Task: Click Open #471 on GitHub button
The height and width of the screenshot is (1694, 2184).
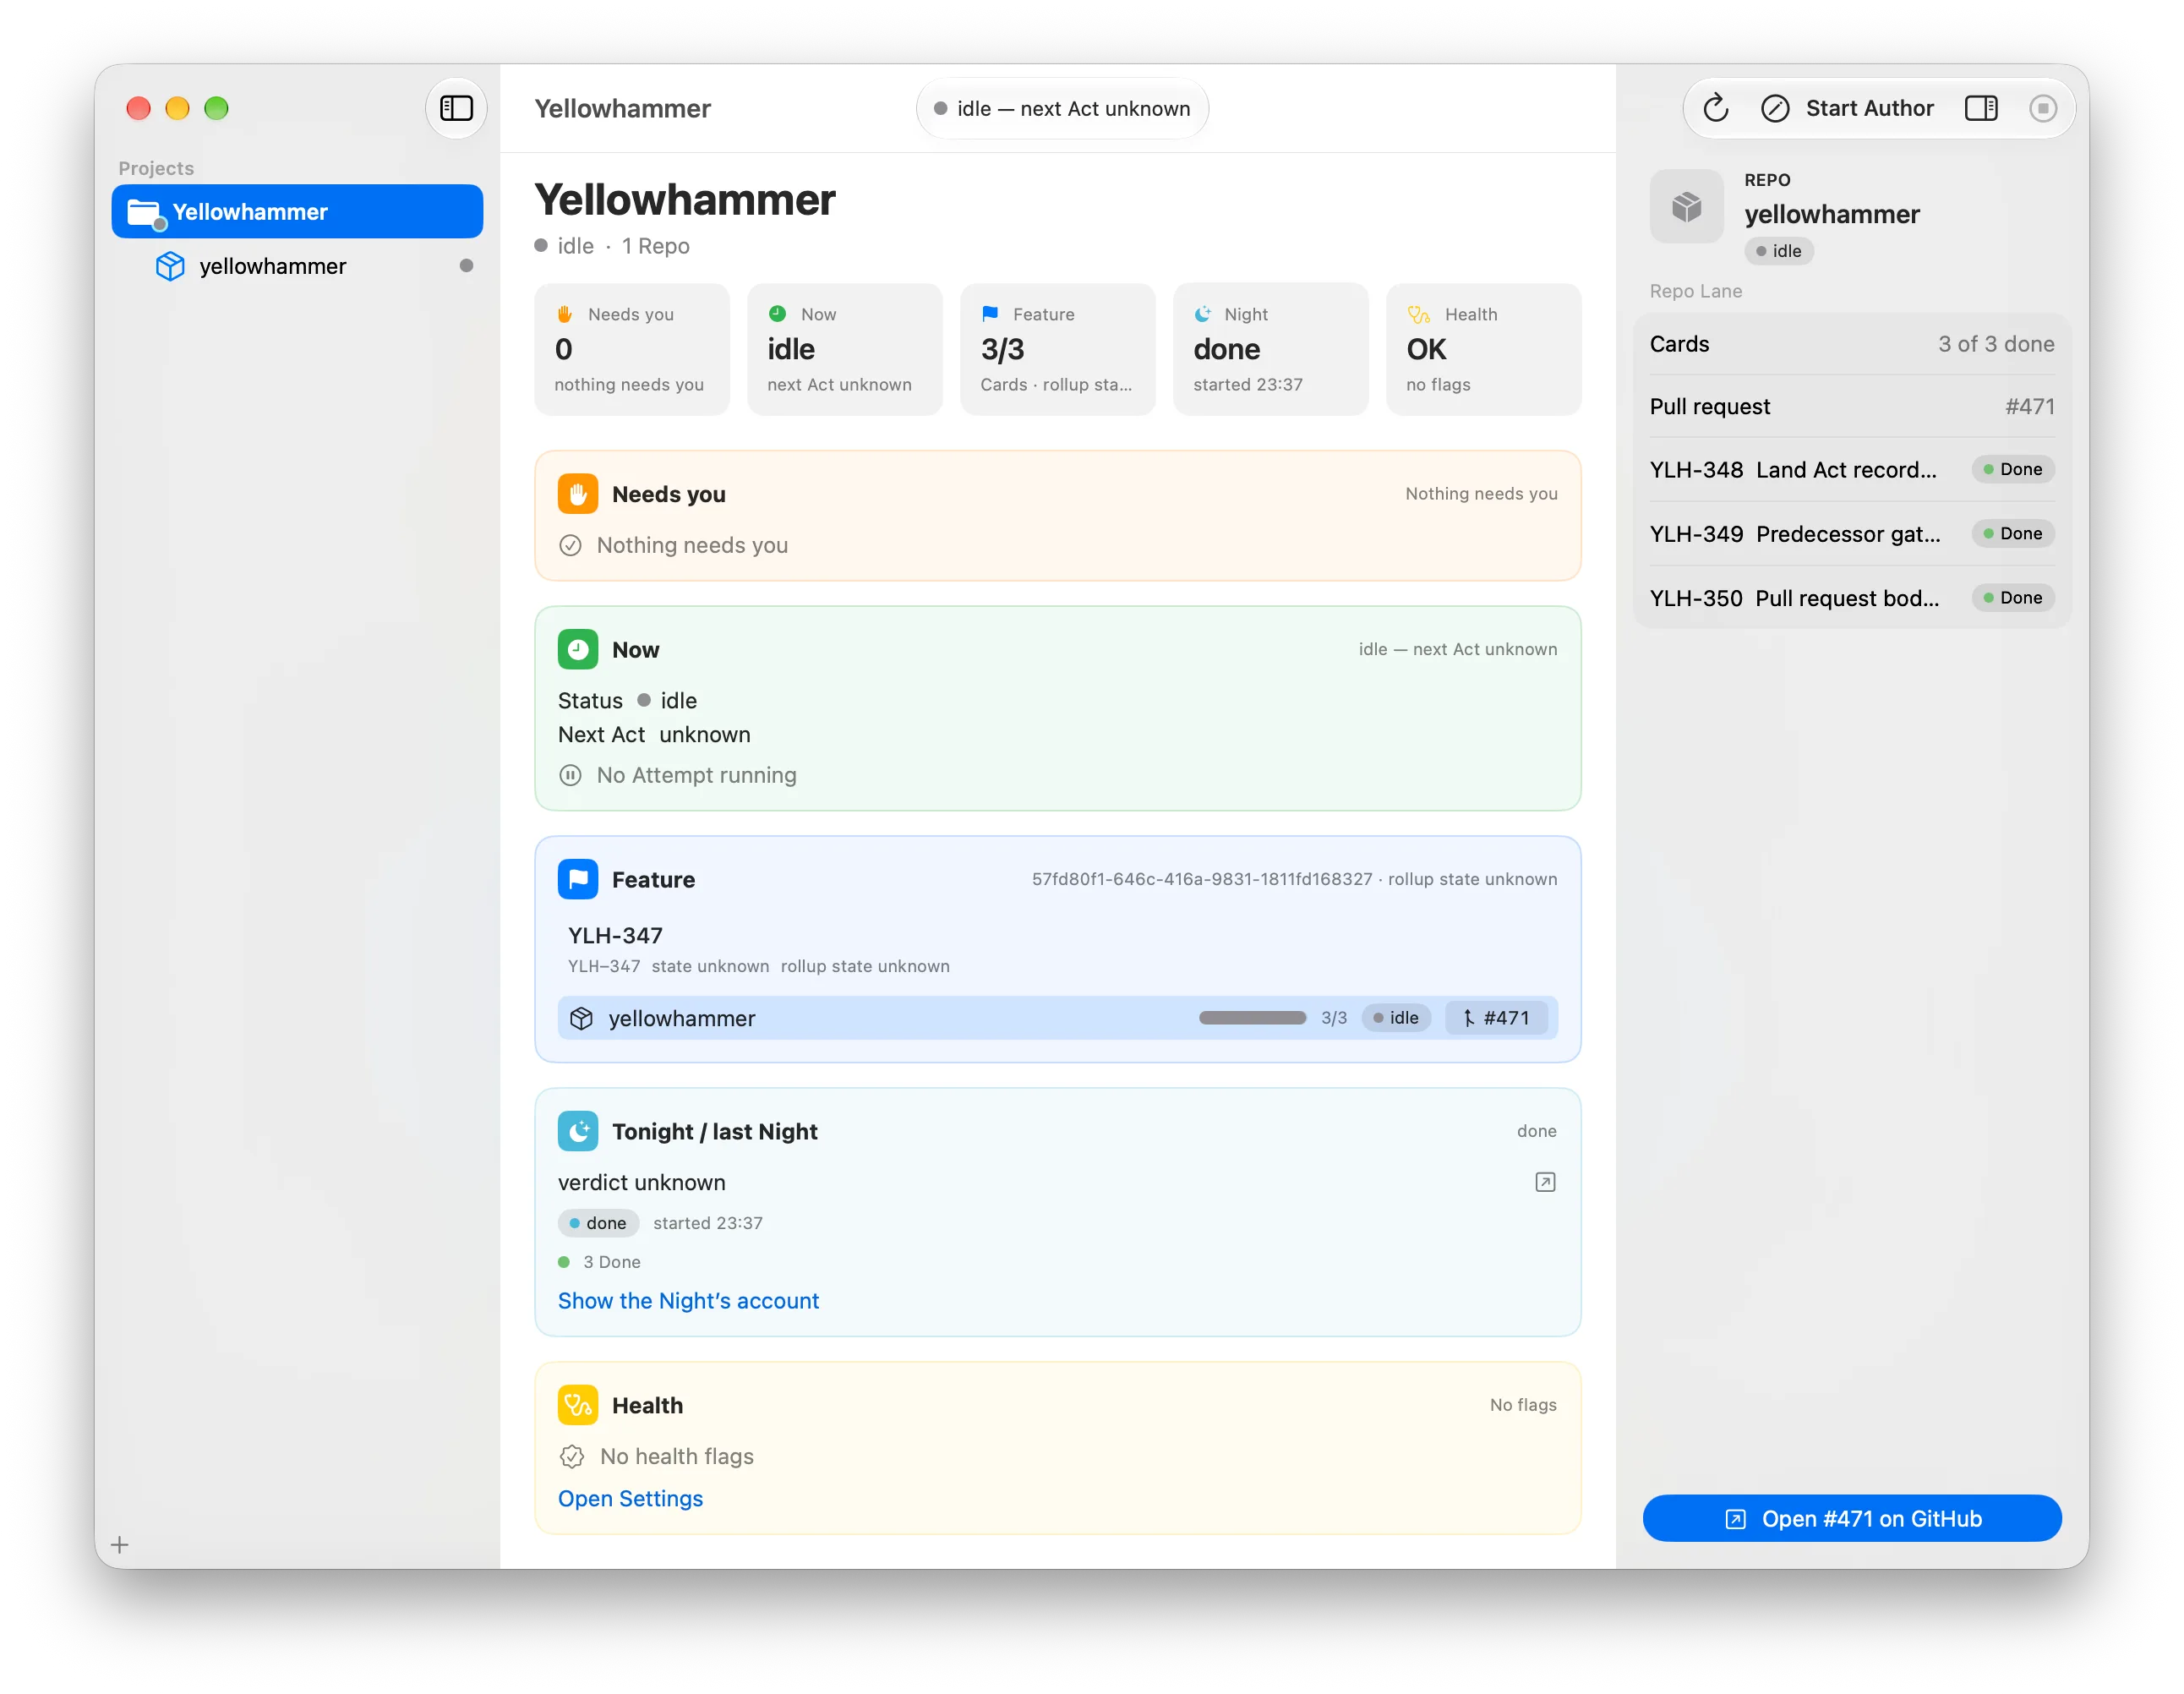Action: (1852, 1518)
